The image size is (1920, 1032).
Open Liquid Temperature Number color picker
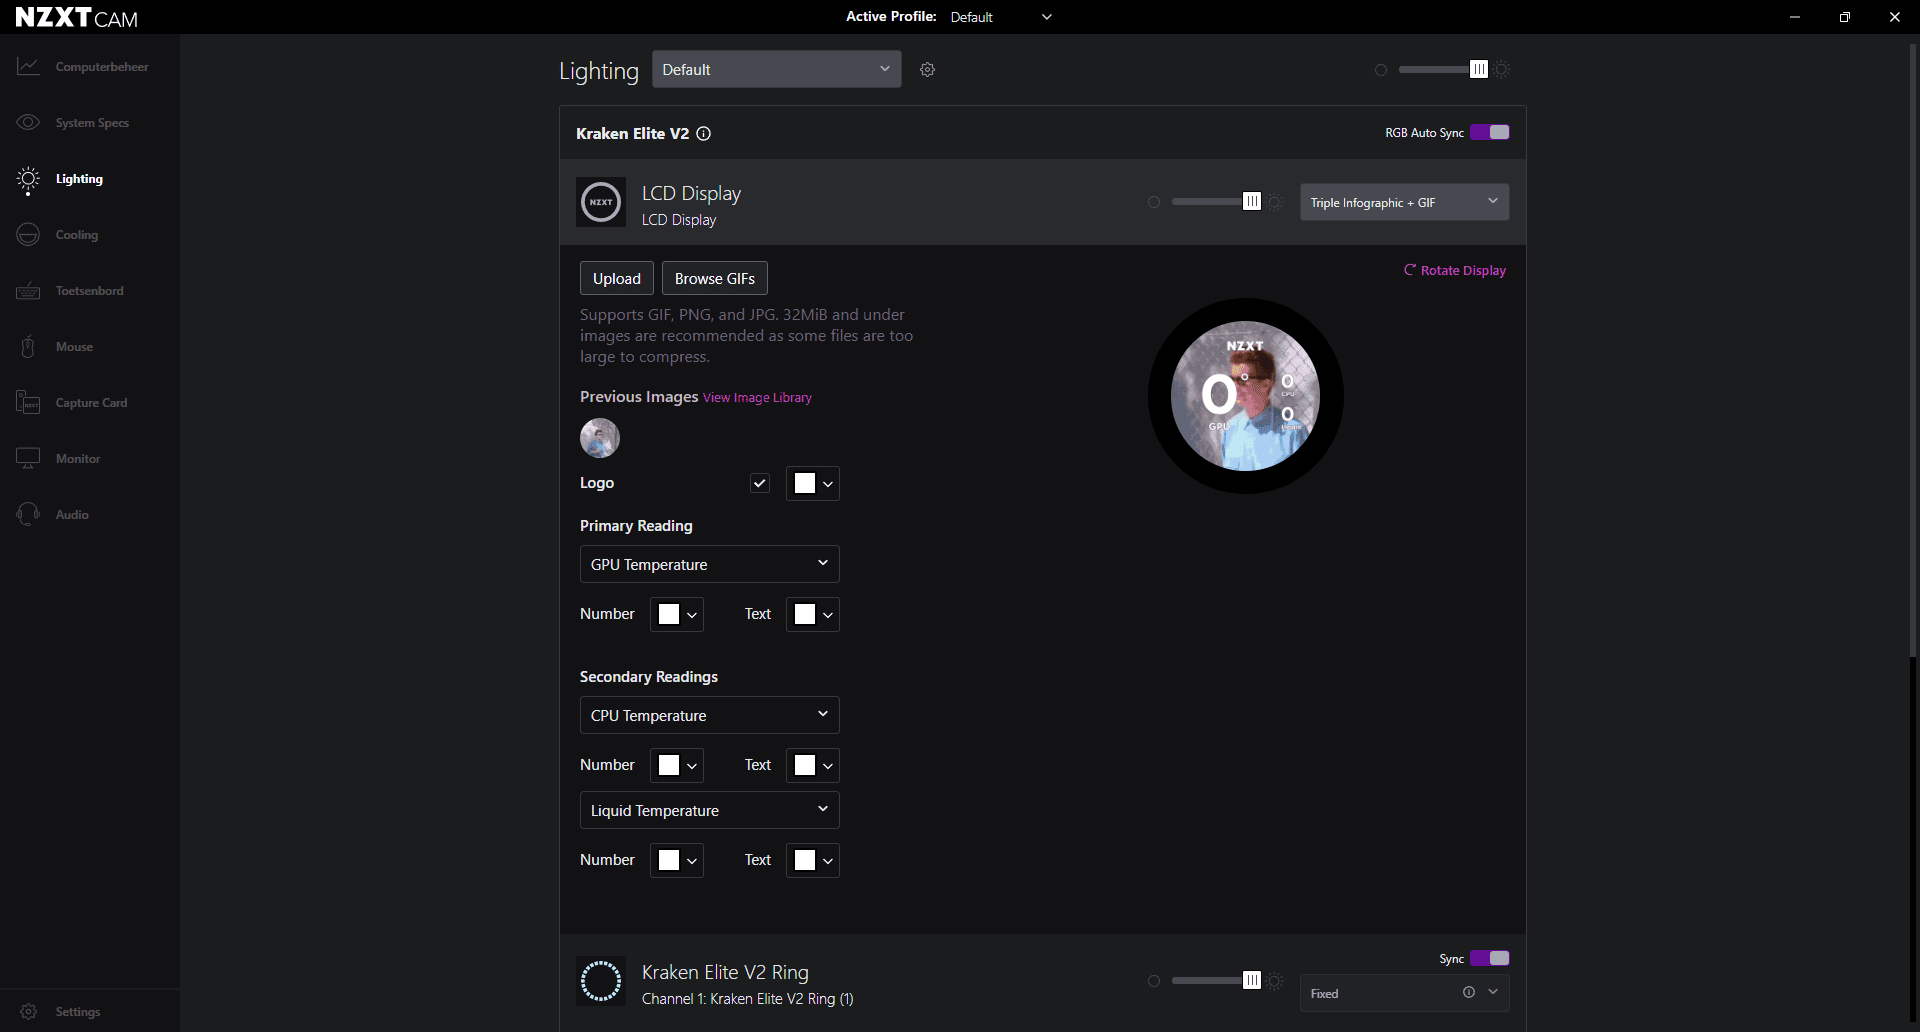tap(677, 860)
